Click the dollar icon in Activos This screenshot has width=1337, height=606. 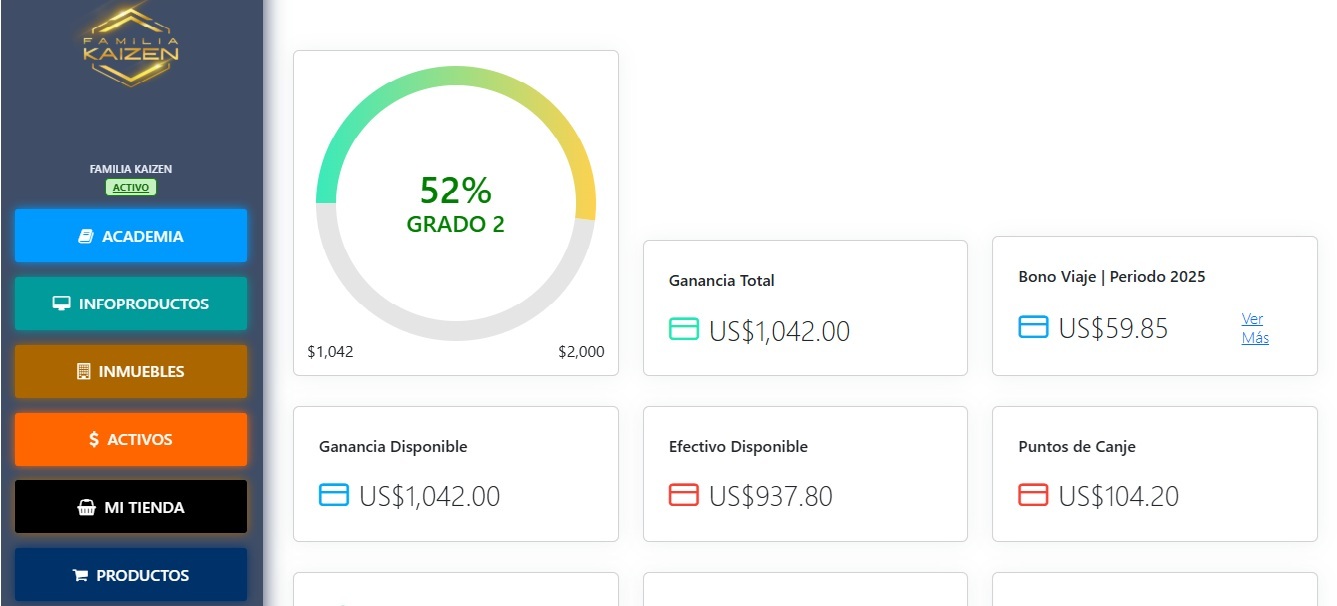pyautogui.click(x=94, y=440)
